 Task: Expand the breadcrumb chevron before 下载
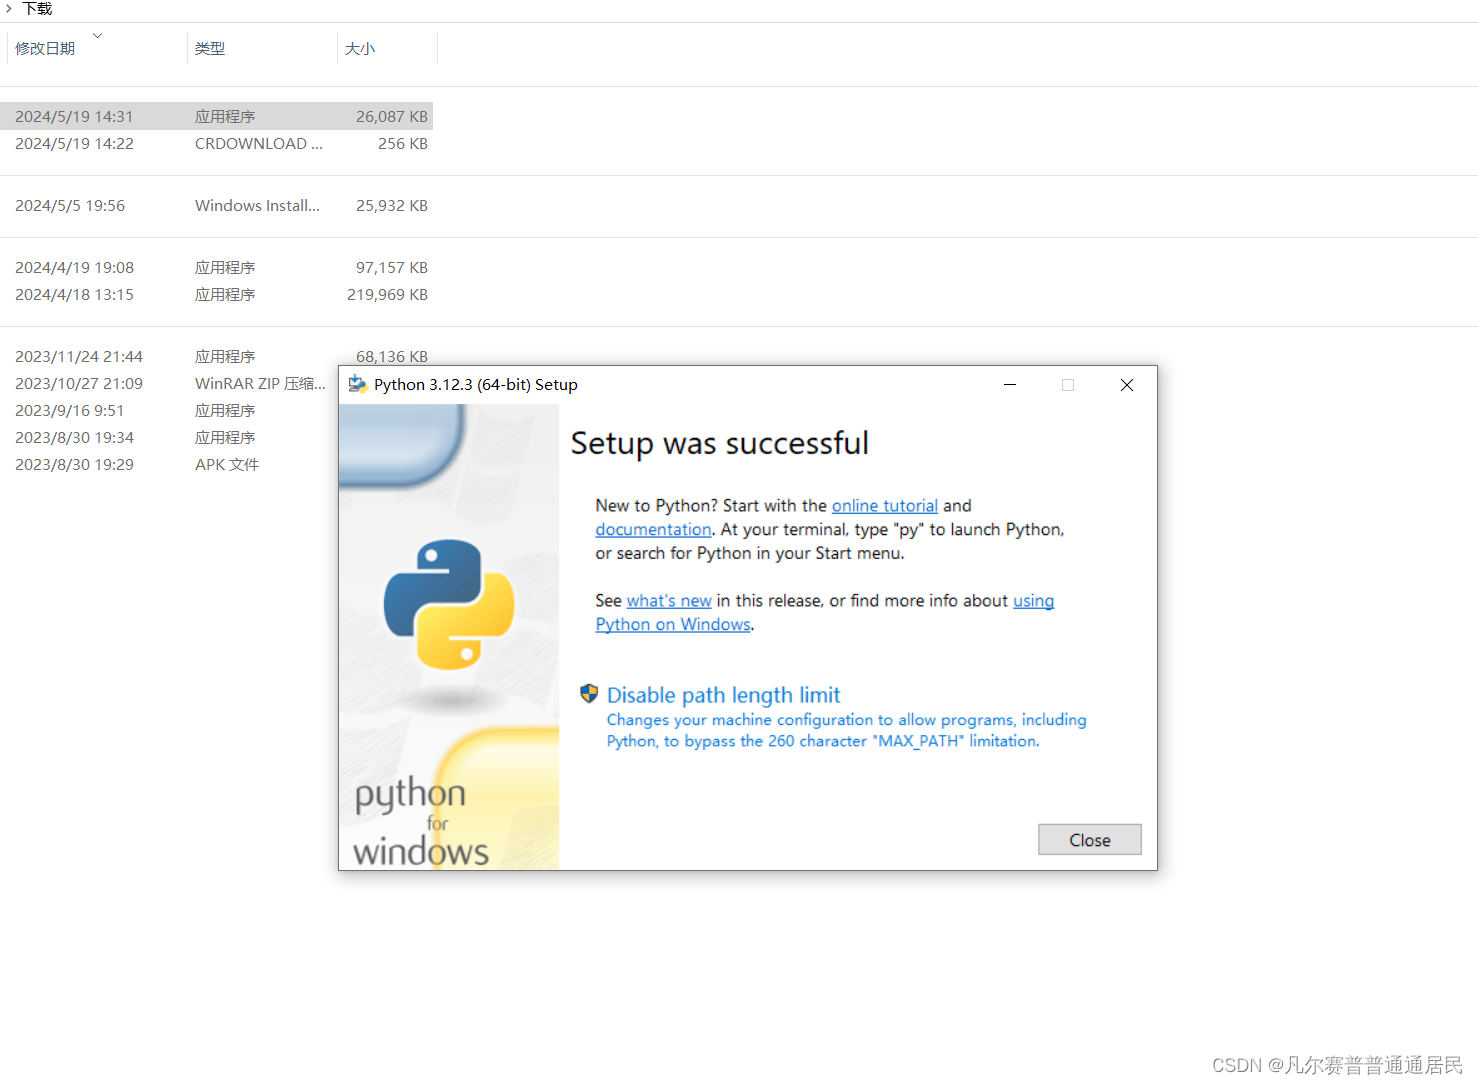[x=9, y=8]
